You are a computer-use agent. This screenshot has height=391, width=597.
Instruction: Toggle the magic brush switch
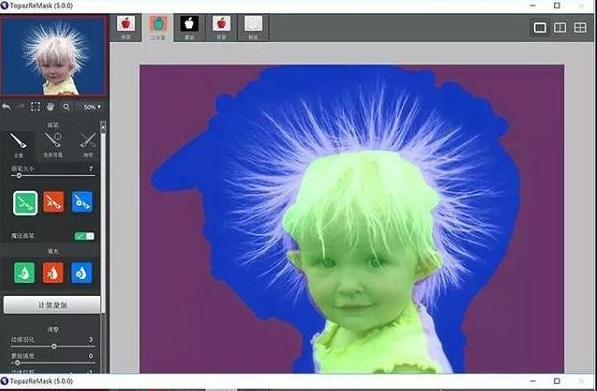coord(84,236)
